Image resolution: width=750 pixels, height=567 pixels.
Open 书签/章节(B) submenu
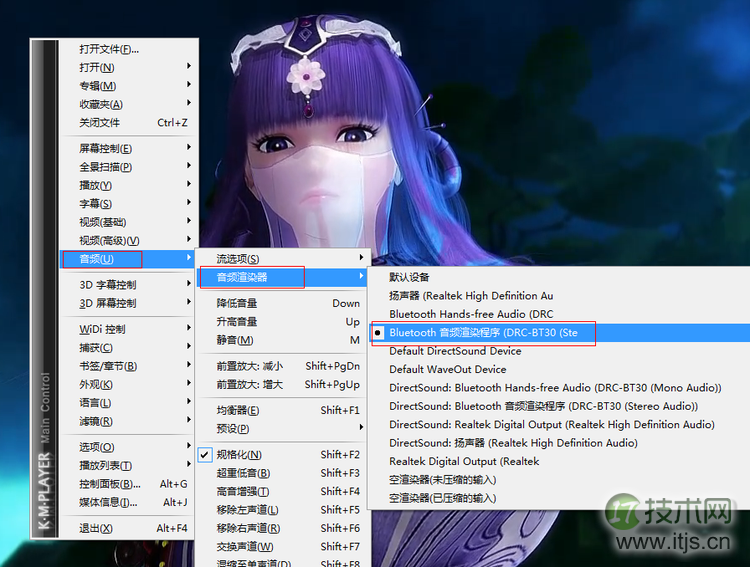(128, 366)
